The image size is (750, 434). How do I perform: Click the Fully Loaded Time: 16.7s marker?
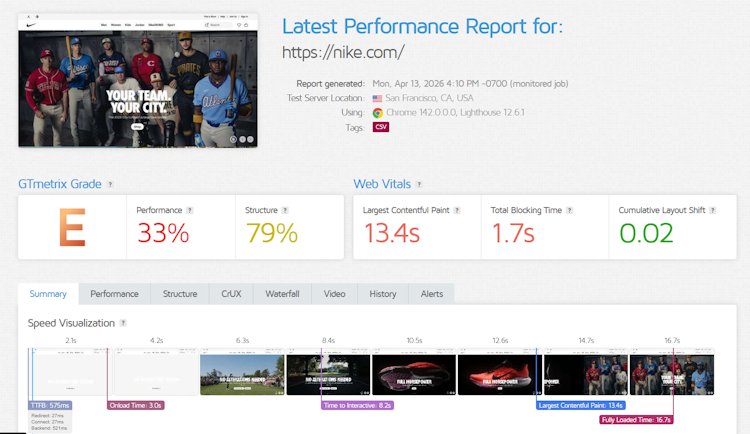click(636, 420)
